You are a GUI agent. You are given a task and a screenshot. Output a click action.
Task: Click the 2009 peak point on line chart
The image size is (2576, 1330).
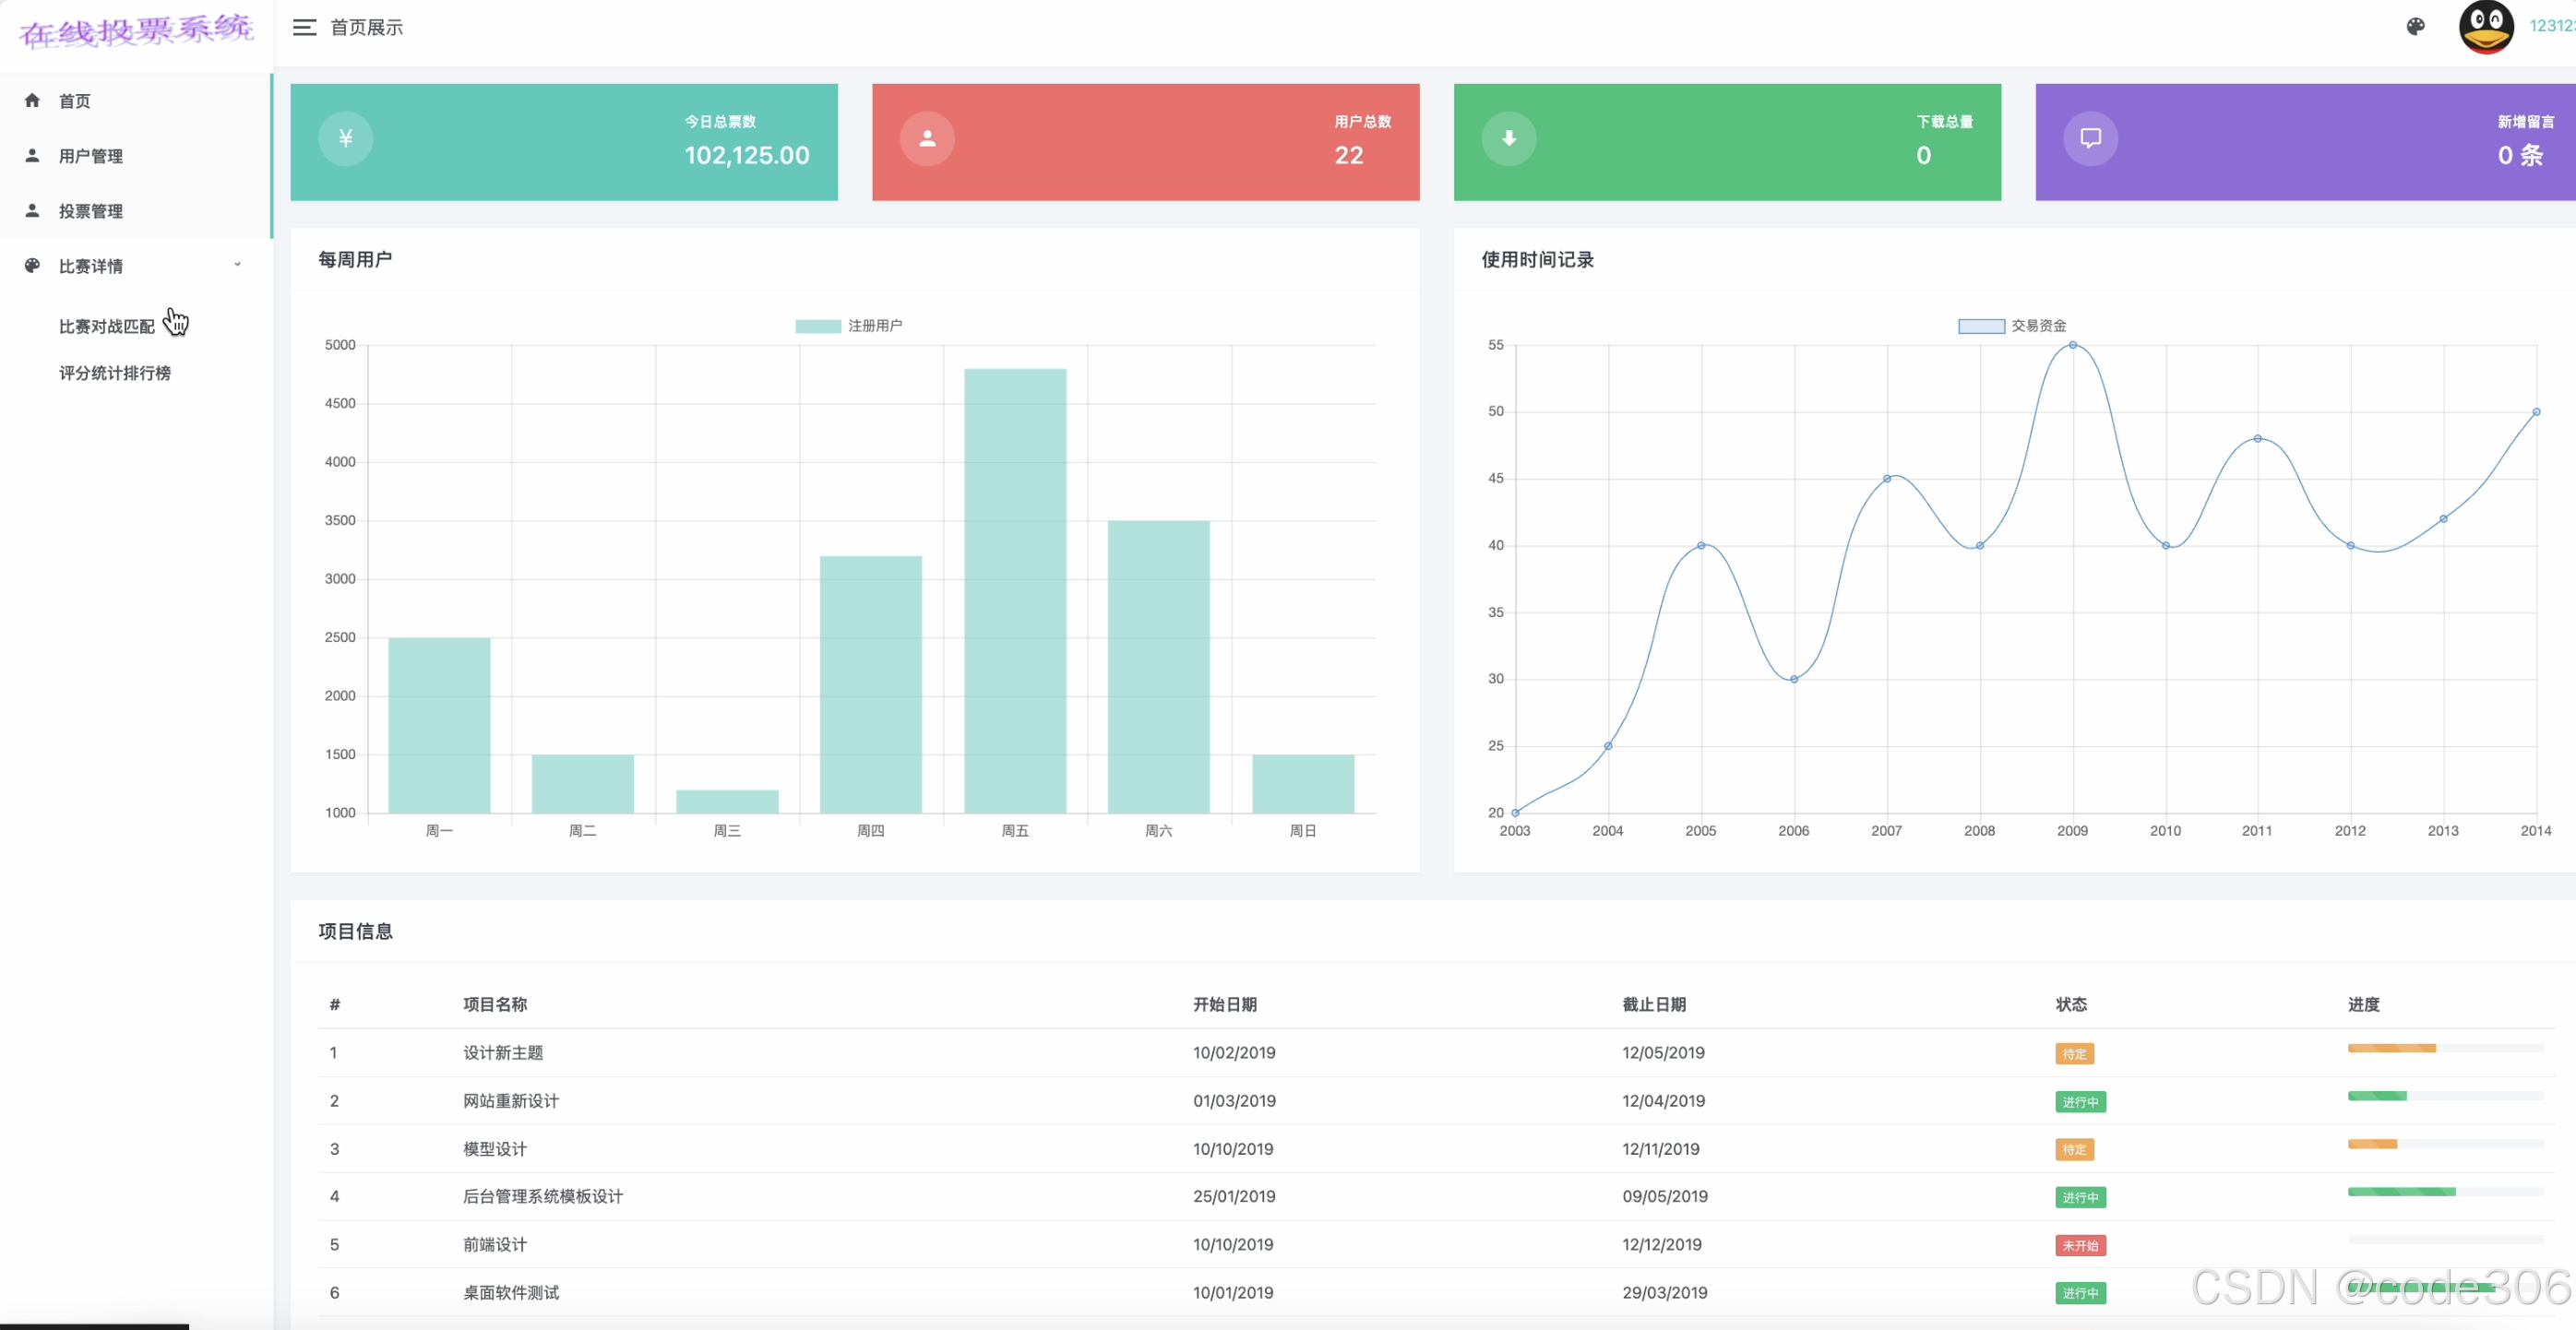2073,345
